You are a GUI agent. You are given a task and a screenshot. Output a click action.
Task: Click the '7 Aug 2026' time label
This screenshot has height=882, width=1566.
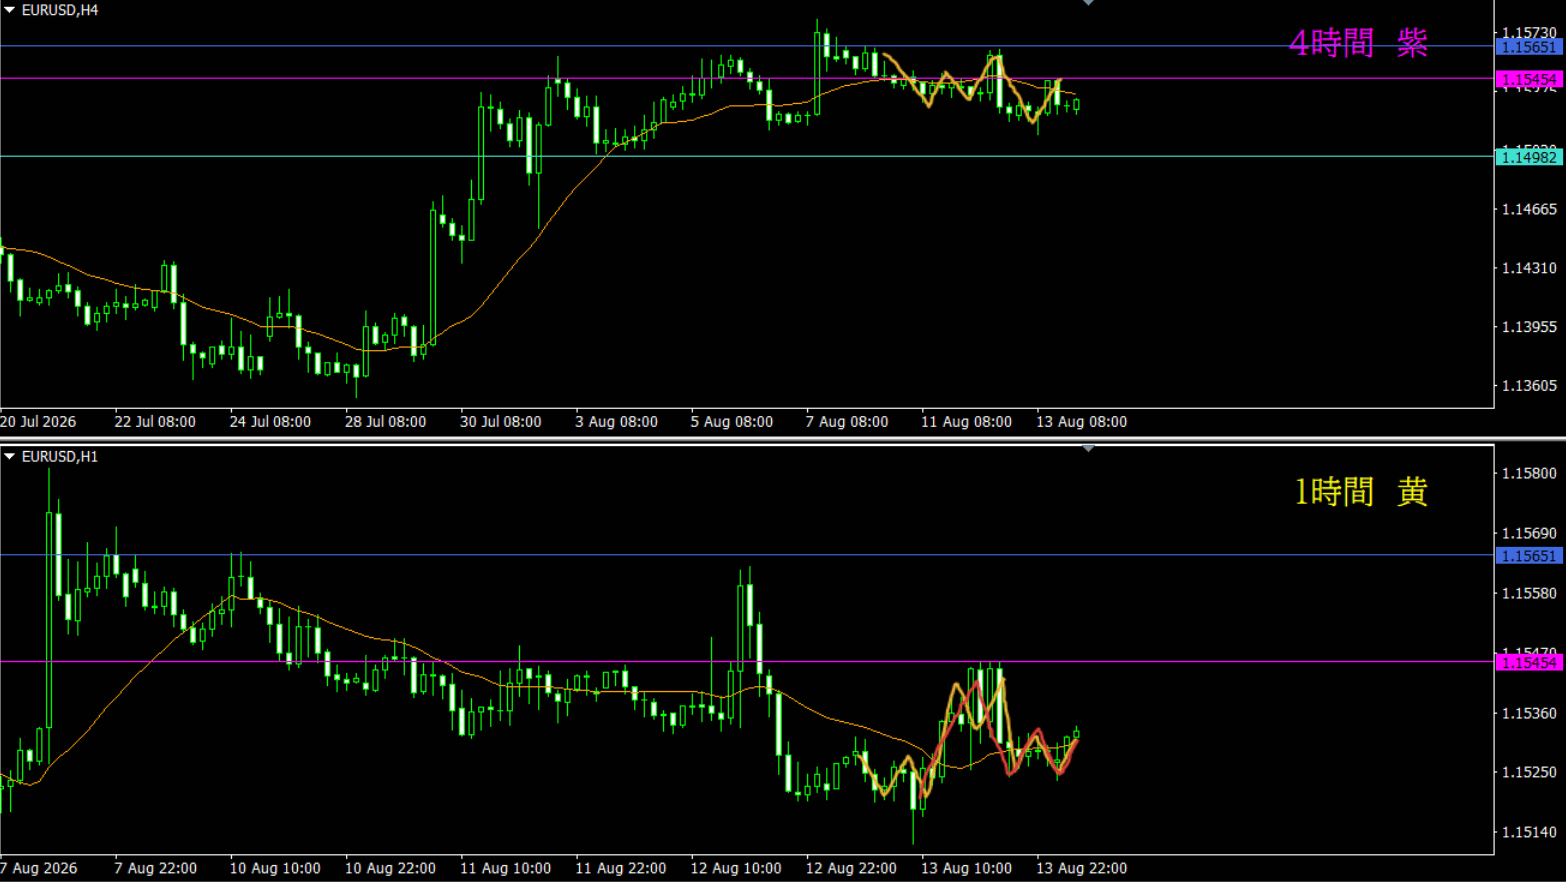[38, 868]
